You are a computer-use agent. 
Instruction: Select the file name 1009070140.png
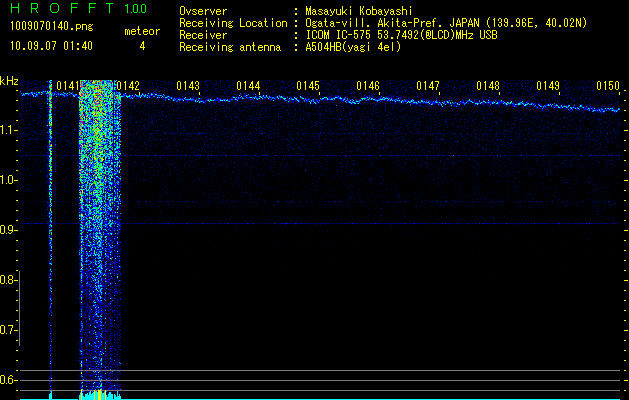[52, 27]
